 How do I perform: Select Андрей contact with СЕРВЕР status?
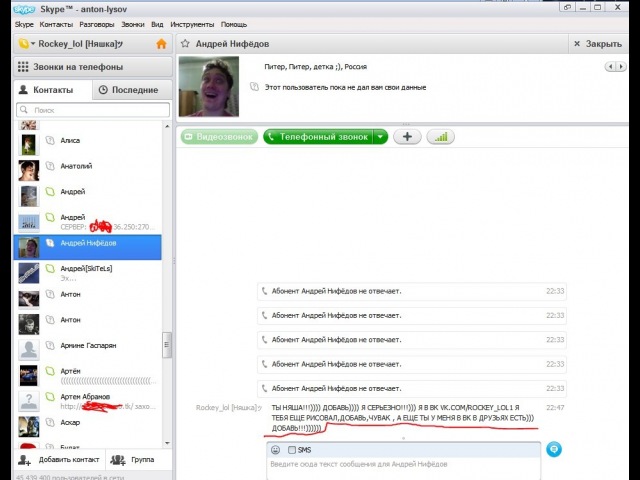(x=88, y=222)
